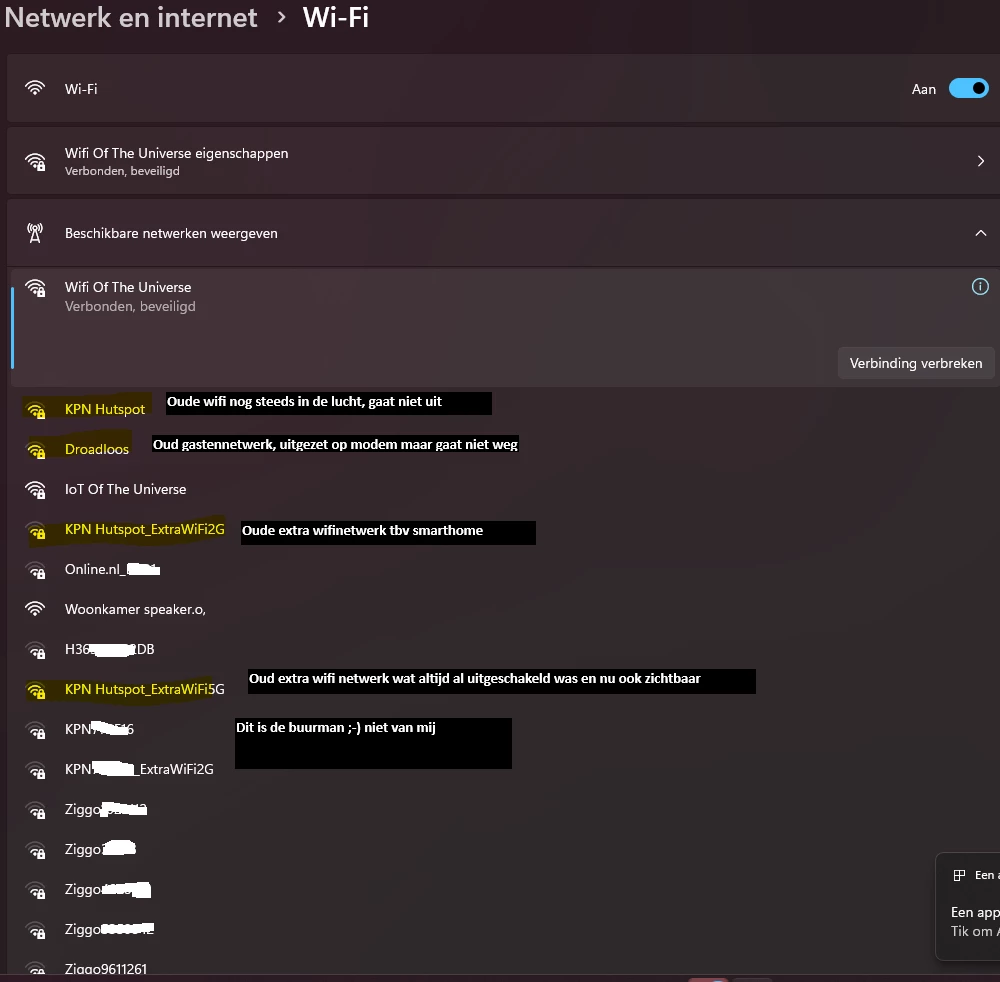Click the antenna icon for available networks
Screen dimensions: 1000x982
click(x=35, y=233)
